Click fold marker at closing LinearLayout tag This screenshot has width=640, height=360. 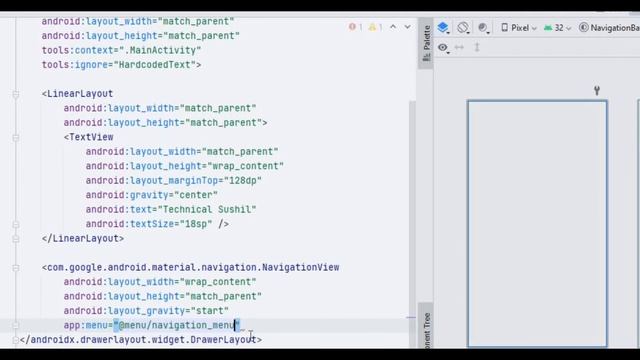point(16,239)
